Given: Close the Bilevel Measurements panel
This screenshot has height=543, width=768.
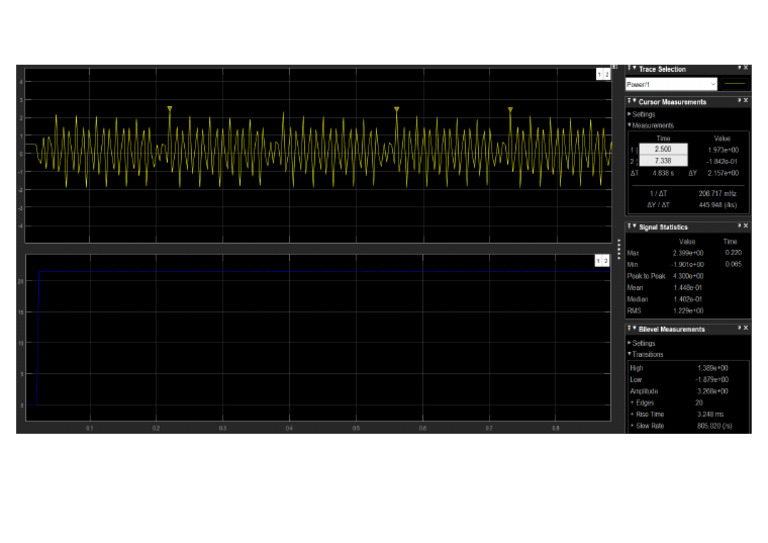Looking at the screenshot, I should coord(746,328).
